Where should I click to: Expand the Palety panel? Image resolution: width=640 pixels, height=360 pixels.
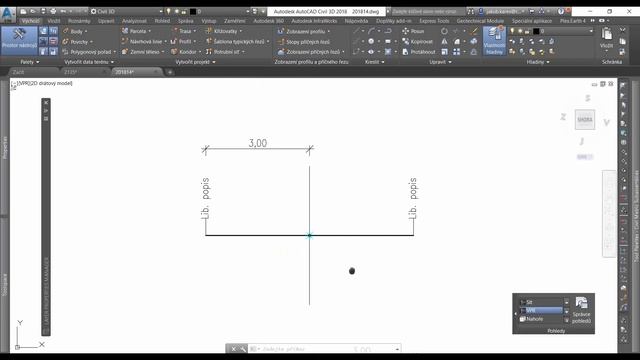[30, 62]
